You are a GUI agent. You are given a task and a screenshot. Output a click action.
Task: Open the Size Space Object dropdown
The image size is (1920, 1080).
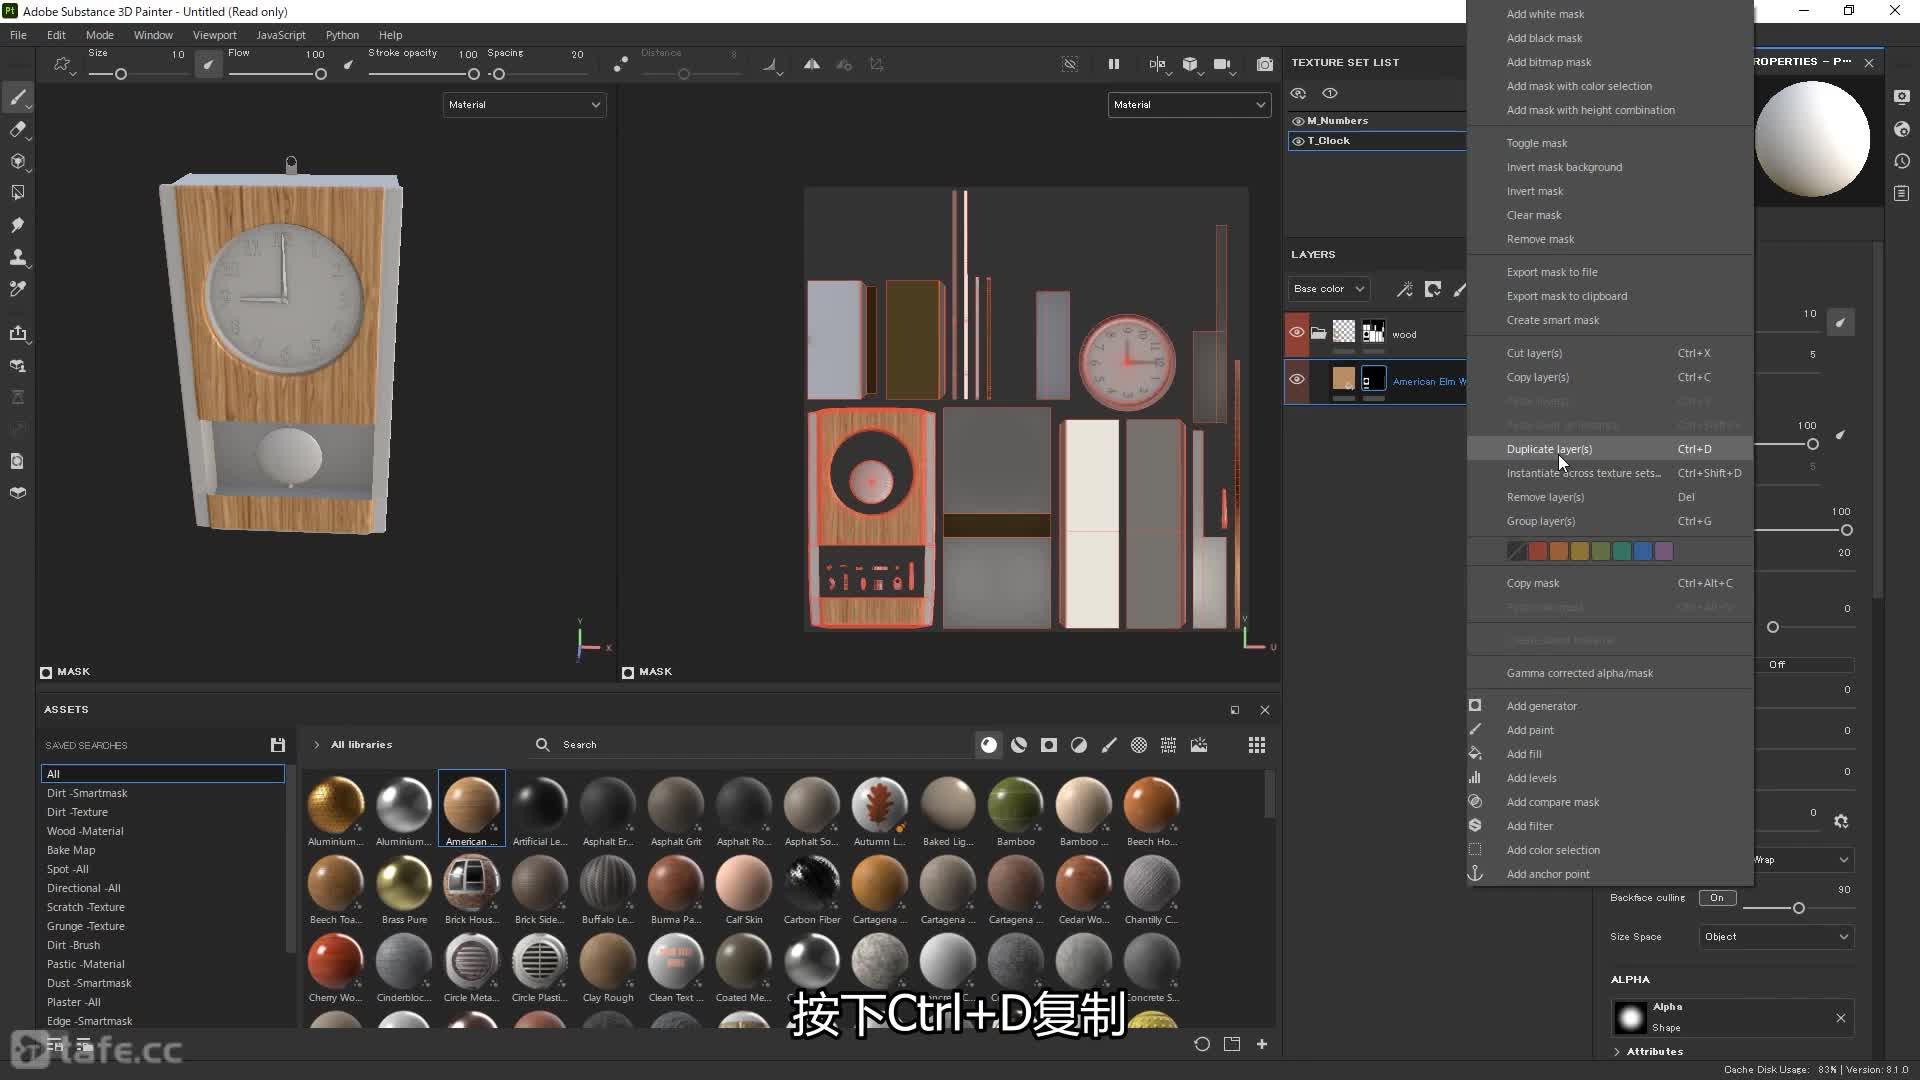click(x=1776, y=937)
